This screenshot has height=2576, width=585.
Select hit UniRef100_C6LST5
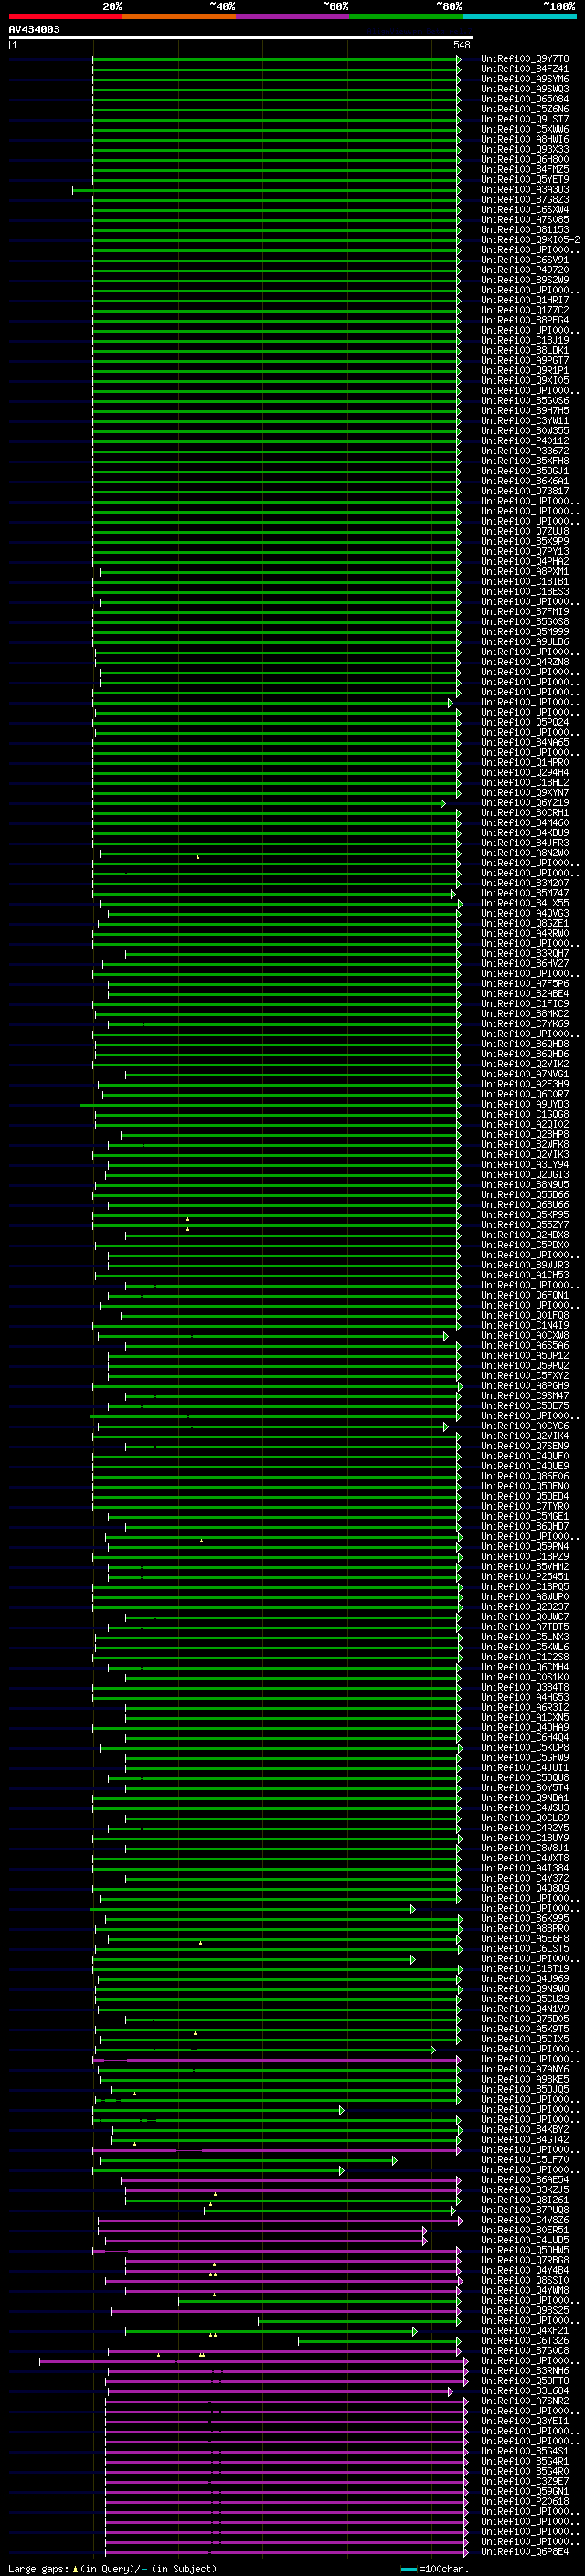click(x=525, y=1949)
